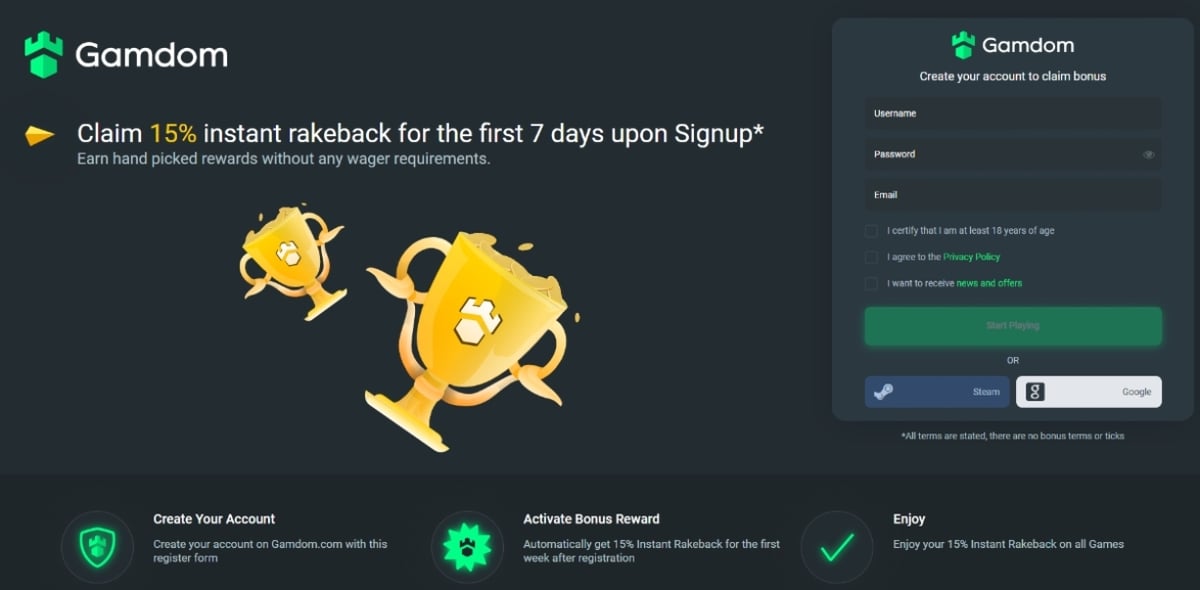This screenshot has width=1200, height=590.
Task: Click the Steam logo icon
Action: click(883, 392)
